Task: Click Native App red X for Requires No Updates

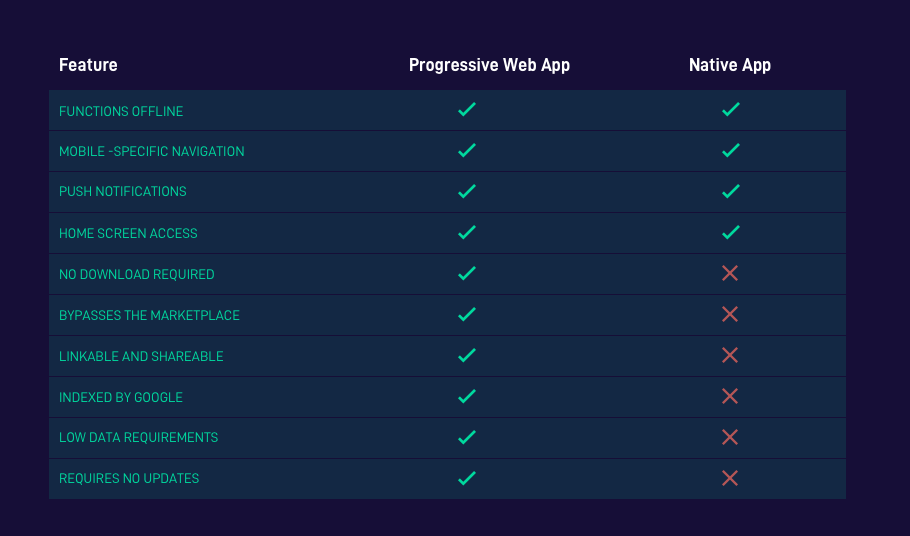Action: pos(730,478)
